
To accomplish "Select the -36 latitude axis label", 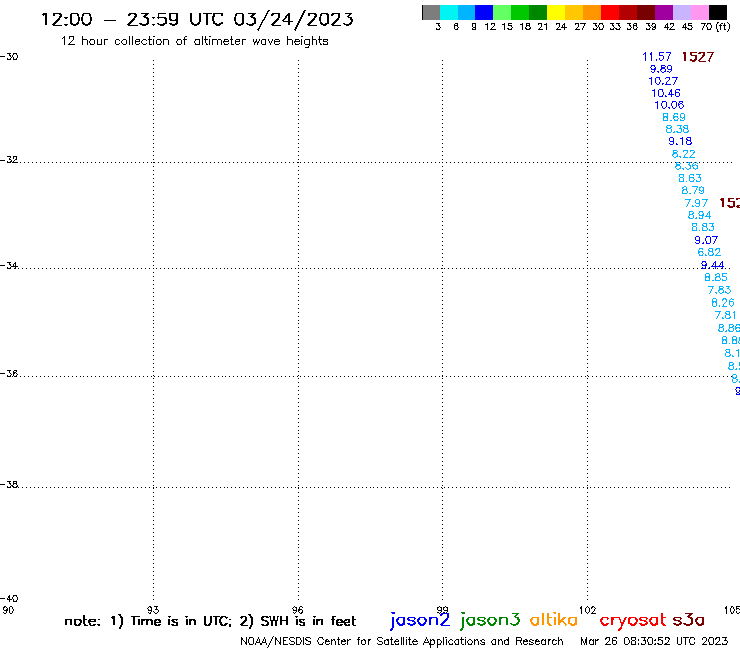I will point(9,373).
